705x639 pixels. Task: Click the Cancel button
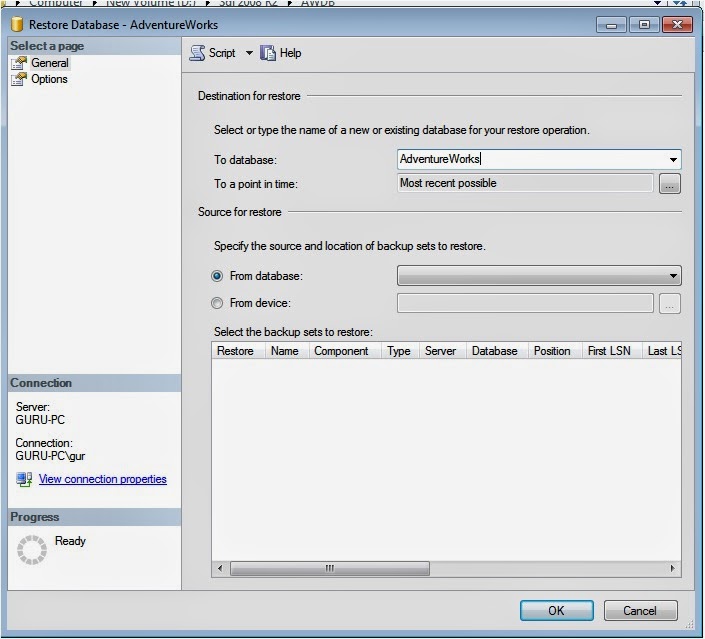640,610
